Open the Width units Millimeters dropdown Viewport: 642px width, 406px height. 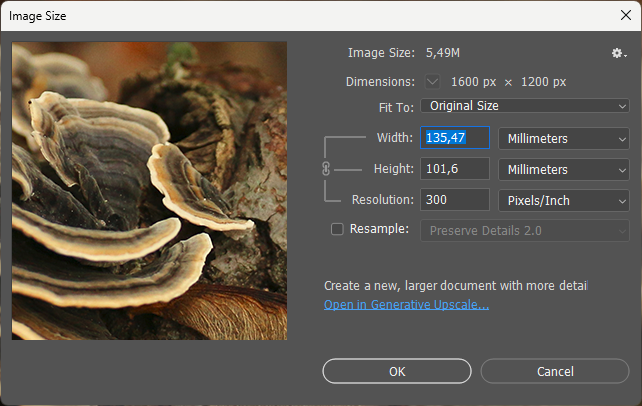click(562, 138)
